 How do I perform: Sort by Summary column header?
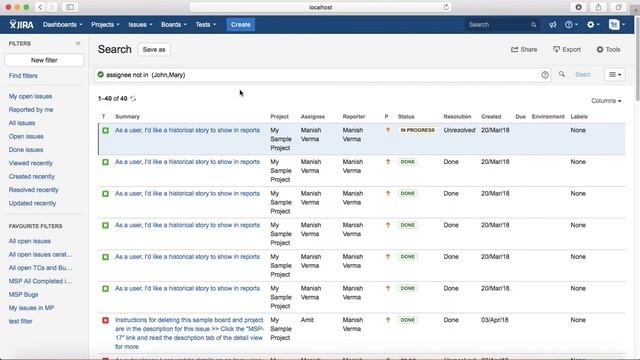[x=127, y=117]
